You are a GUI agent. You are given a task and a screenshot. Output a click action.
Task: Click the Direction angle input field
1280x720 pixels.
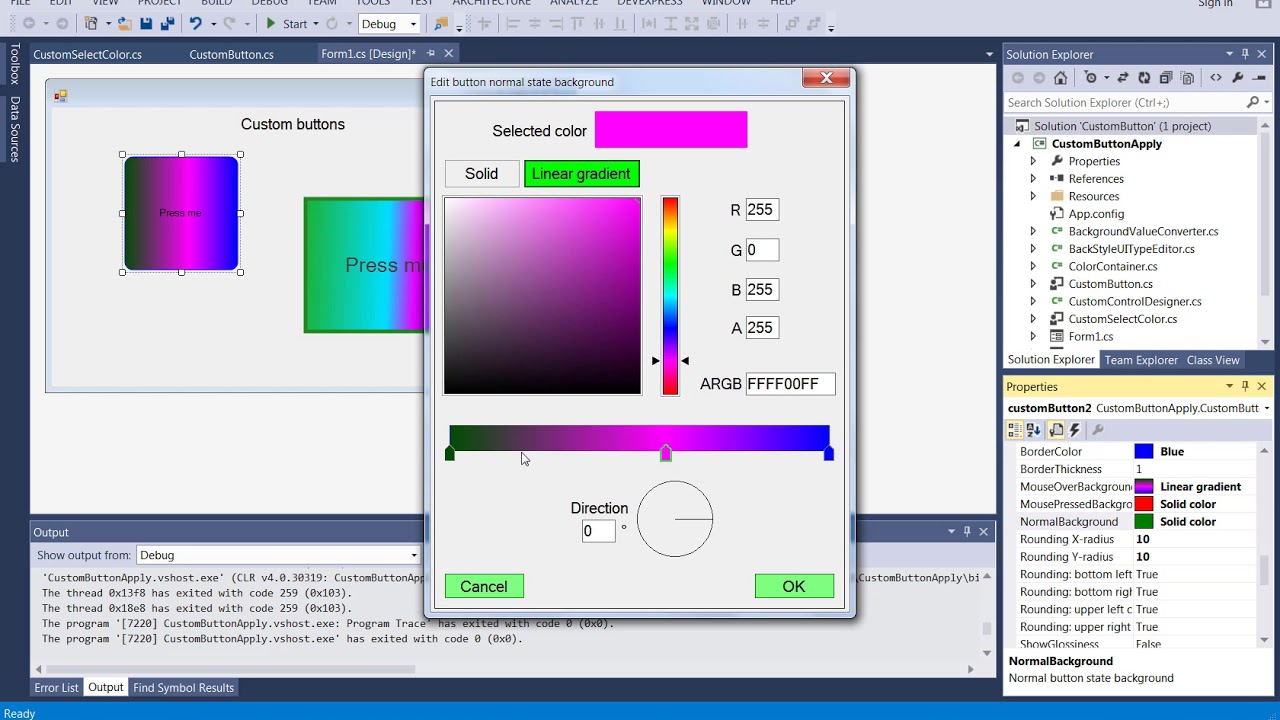tap(599, 532)
